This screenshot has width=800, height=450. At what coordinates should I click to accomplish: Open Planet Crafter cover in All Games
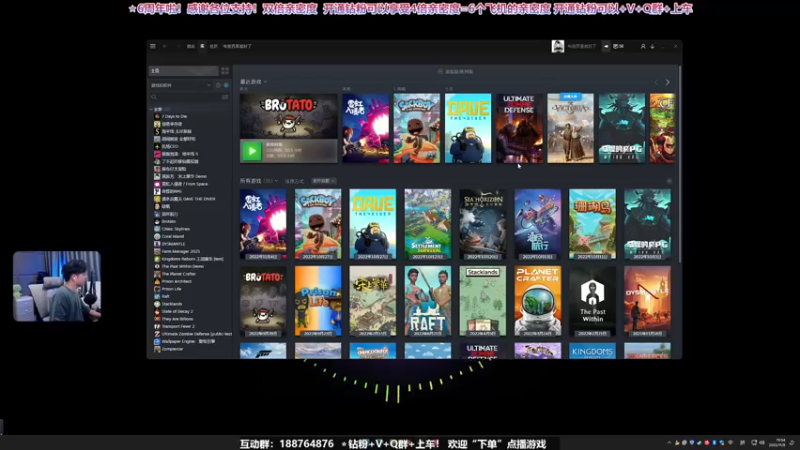click(x=538, y=301)
